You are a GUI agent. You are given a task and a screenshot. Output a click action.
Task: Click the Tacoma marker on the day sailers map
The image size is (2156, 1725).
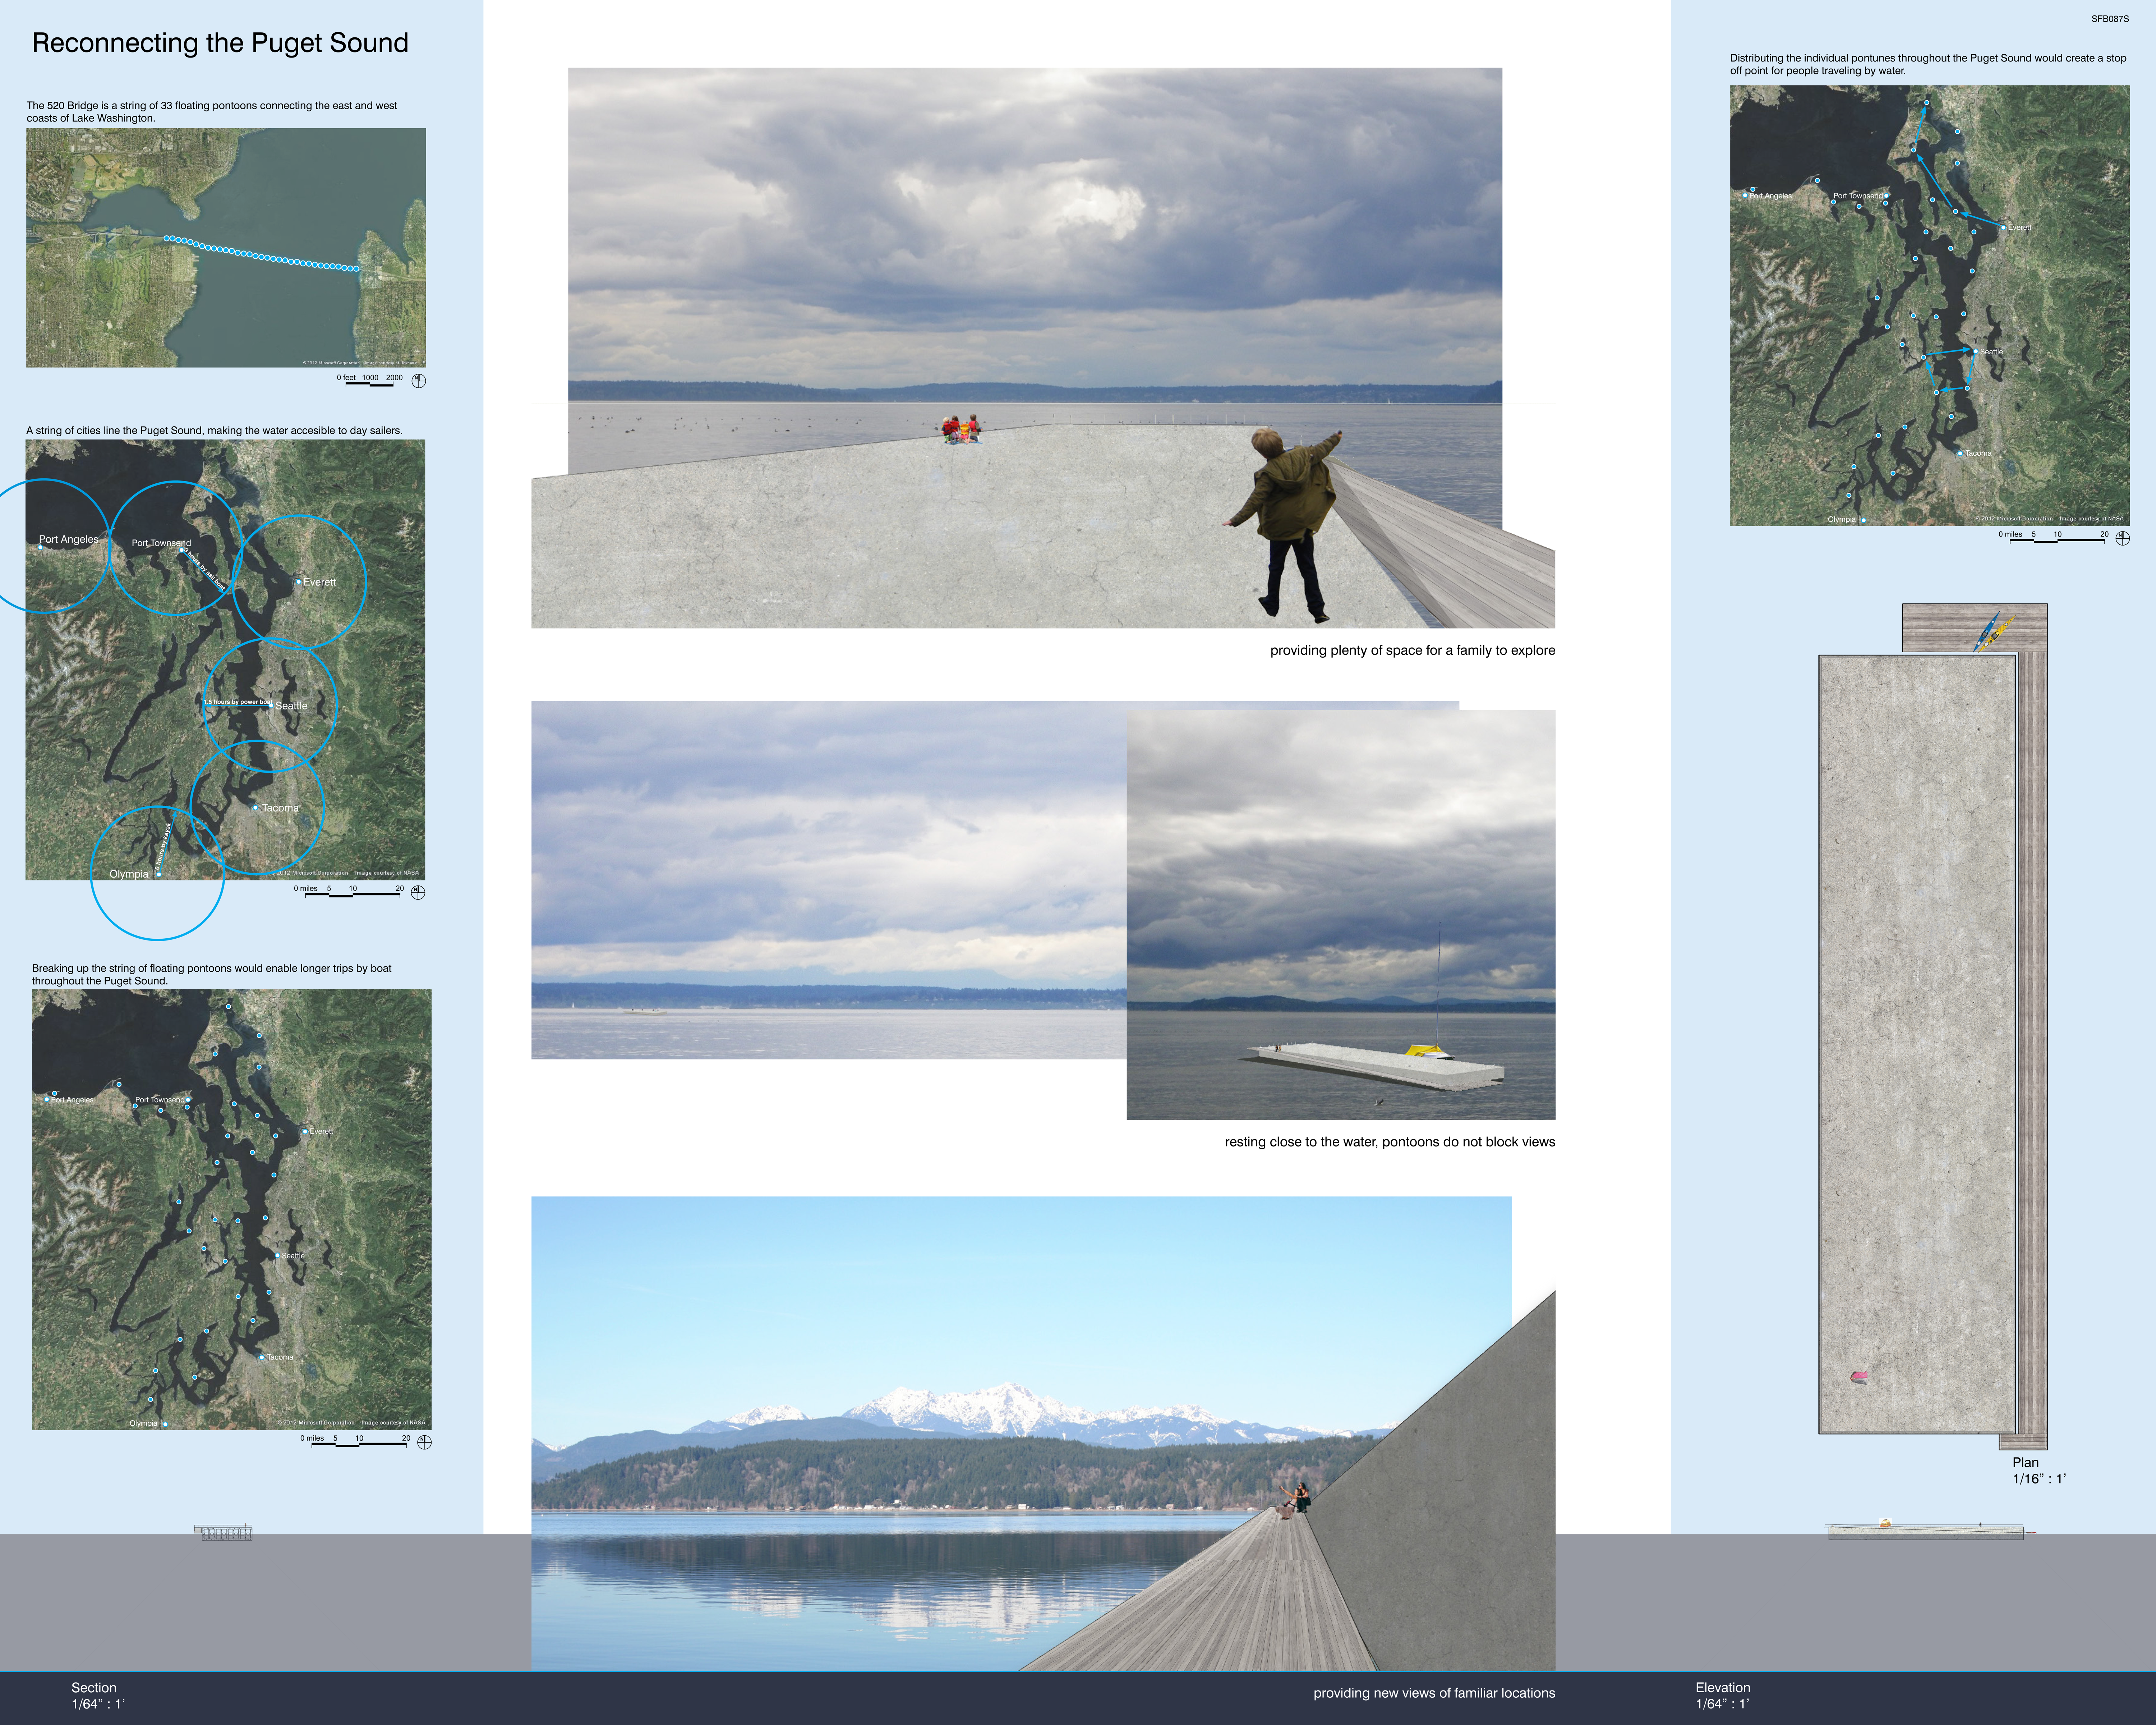pyautogui.click(x=255, y=807)
